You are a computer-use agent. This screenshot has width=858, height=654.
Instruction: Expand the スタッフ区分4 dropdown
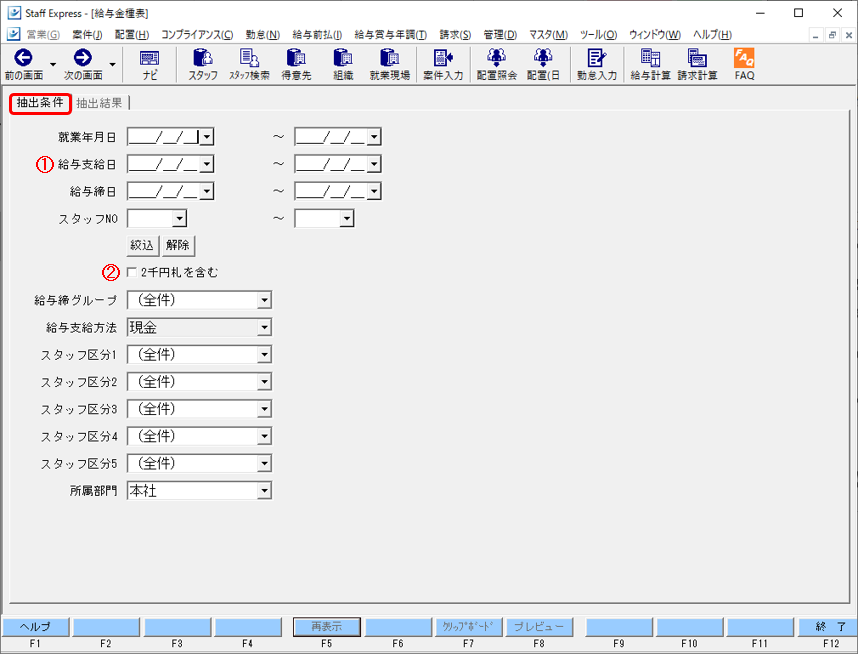tap(264, 436)
